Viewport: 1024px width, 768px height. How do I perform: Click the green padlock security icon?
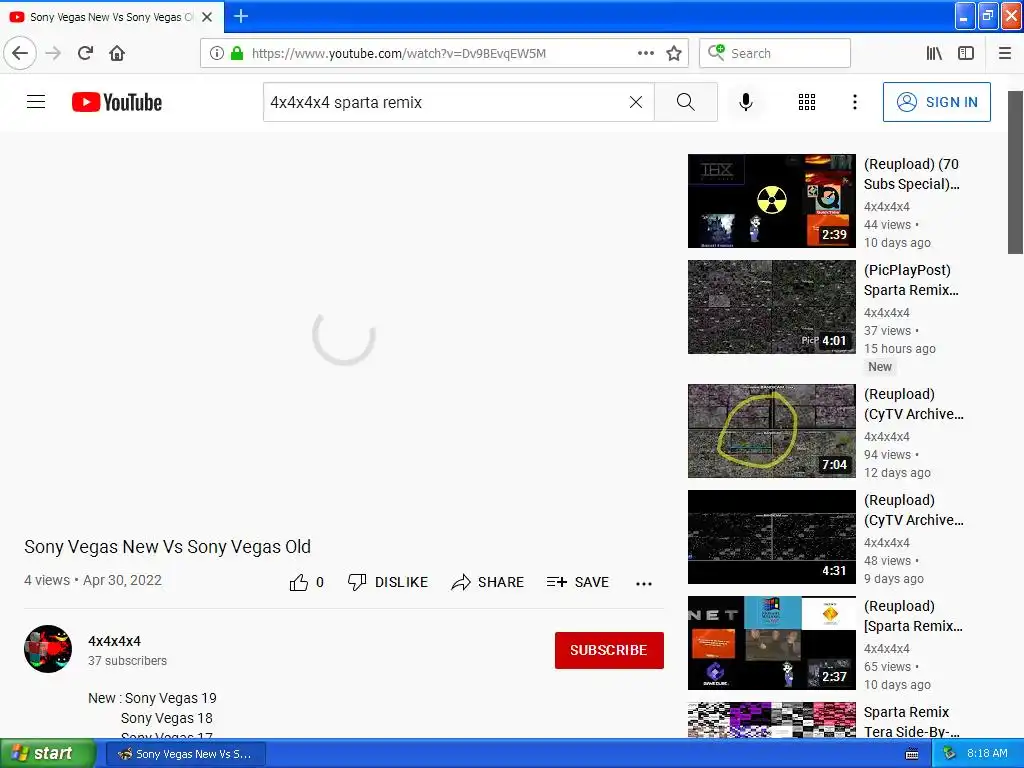click(x=237, y=53)
